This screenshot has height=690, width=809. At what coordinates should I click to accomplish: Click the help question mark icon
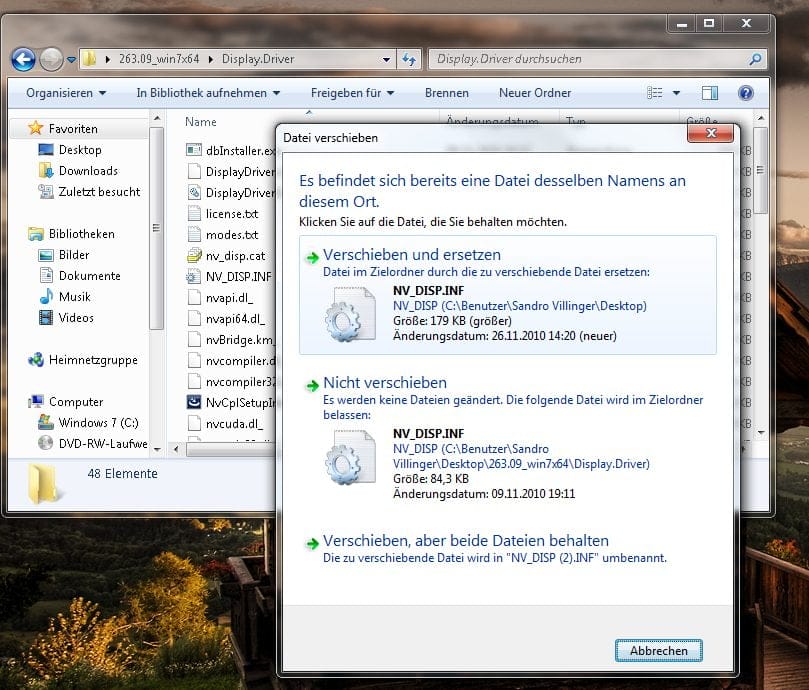click(x=745, y=93)
